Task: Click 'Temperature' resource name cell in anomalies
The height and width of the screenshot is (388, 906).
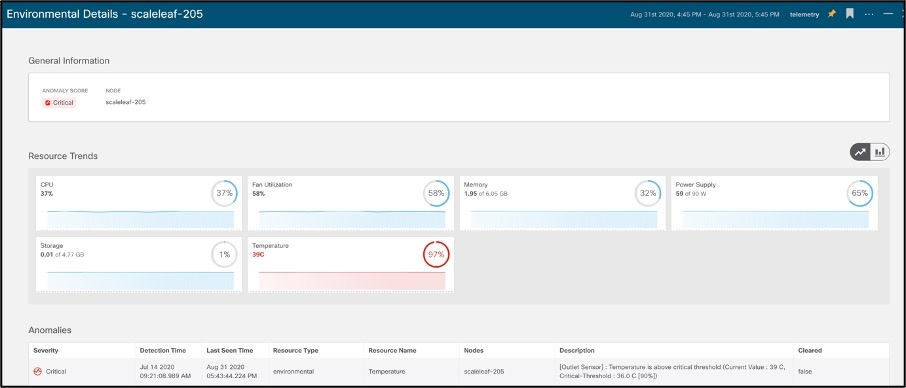Action: point(387,372)
